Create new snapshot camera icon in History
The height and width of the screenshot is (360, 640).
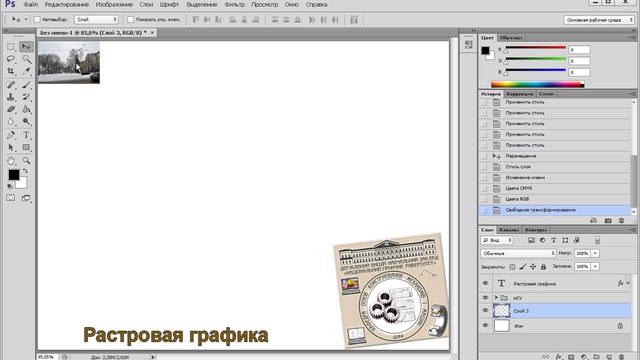pyautogui.click(x=608, y=221)
